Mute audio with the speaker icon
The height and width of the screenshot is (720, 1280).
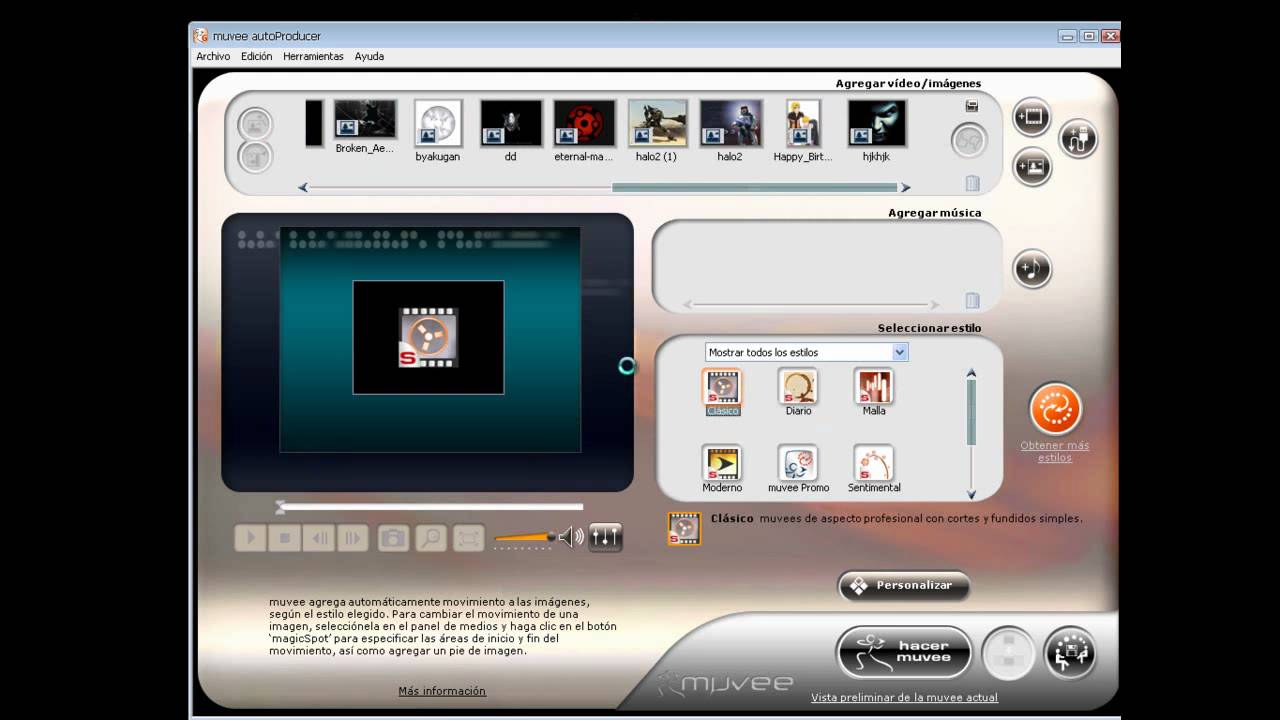click(x=571, y=538)
